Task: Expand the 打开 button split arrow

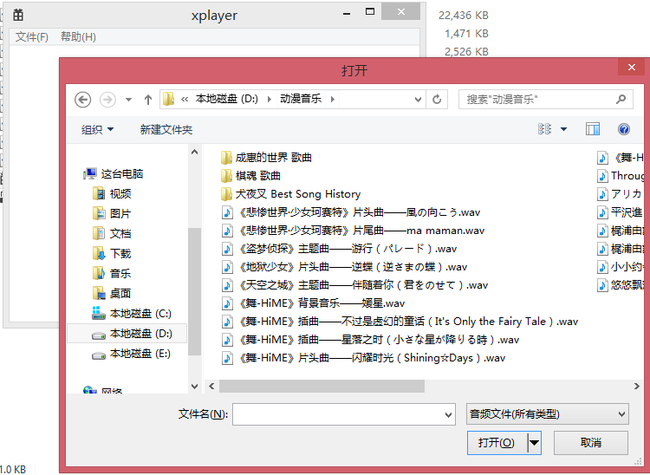Action: click(534, 443)
